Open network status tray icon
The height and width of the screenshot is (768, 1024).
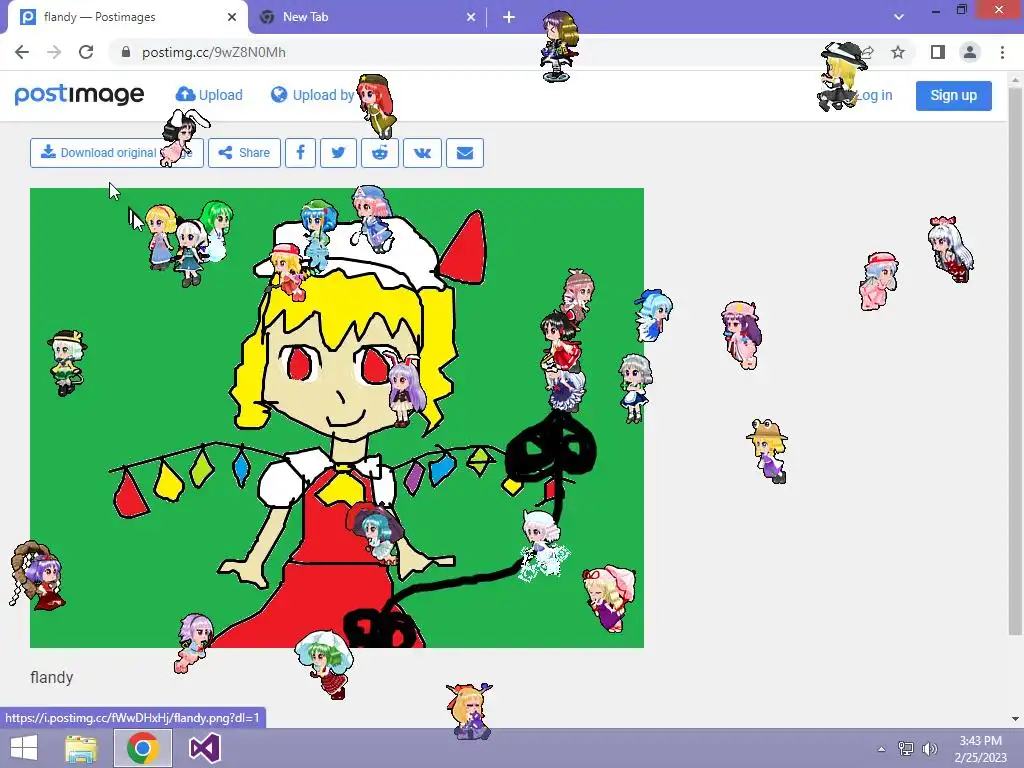[906, 749]
